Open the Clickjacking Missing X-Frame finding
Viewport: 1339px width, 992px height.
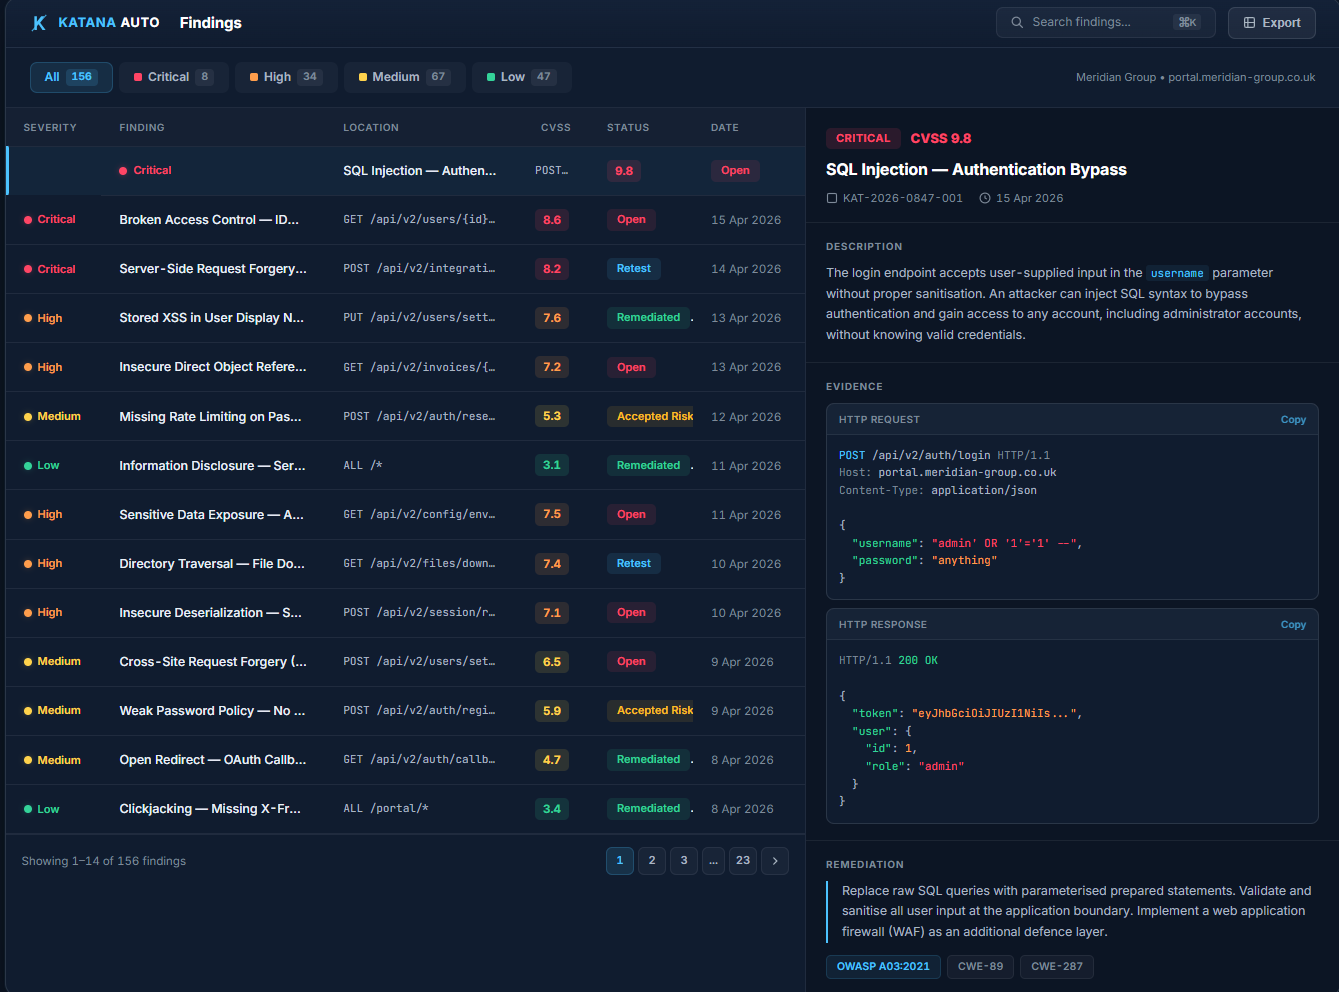click(405, 809)
